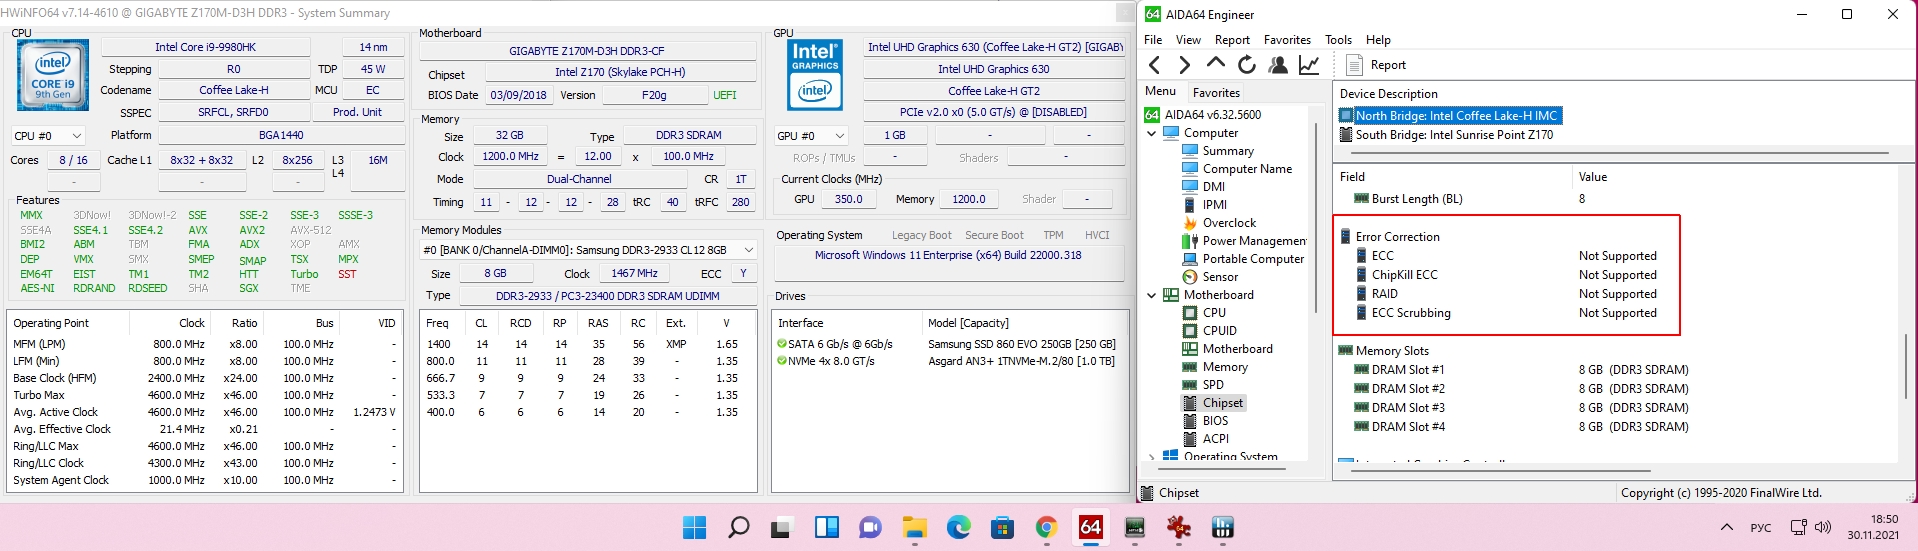Click the GIGABYTE Z170M-D3H DDR3-CF motherboard field

coord(586,51)
